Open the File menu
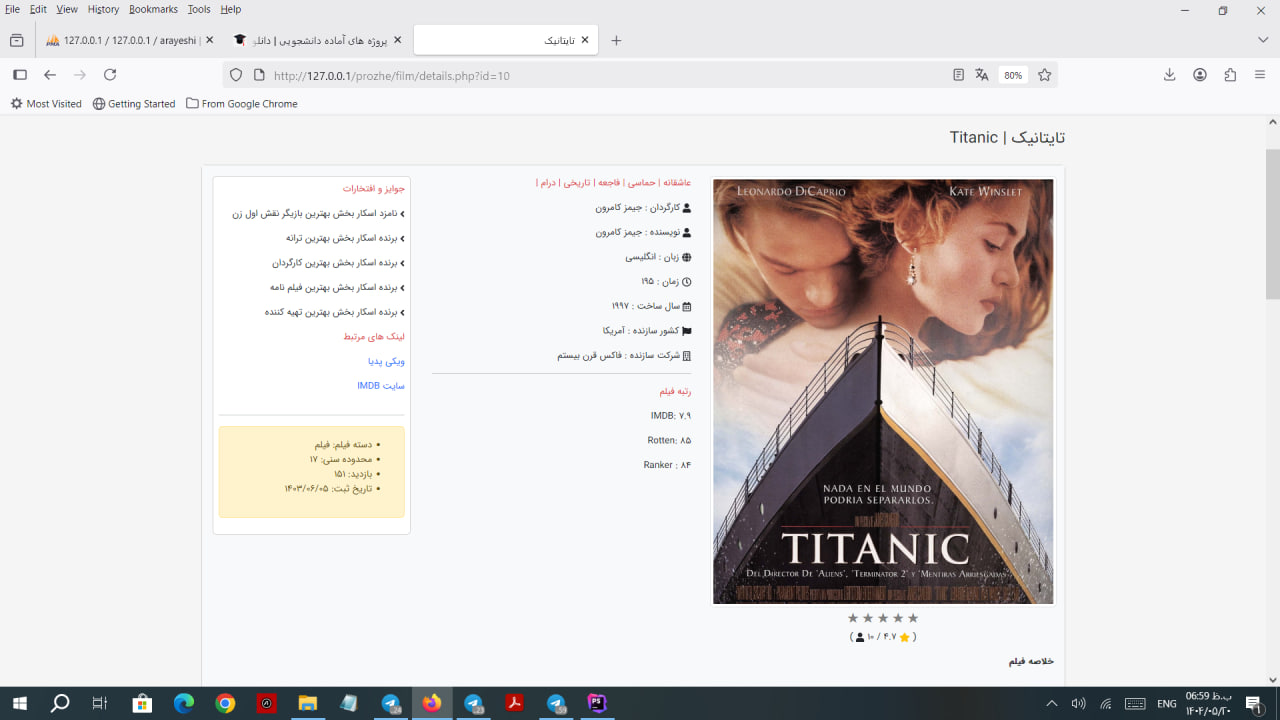Screen dimensions: 1280x720 (12, 9)
